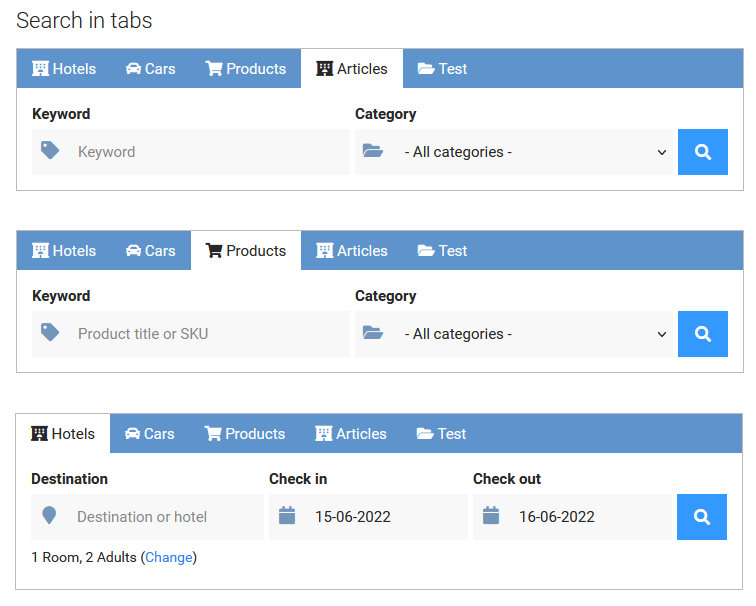Click the magnifier search button in Products panel
Viewport: 756px width, 606px height.
pyautogui.click(x=702, y=334)
